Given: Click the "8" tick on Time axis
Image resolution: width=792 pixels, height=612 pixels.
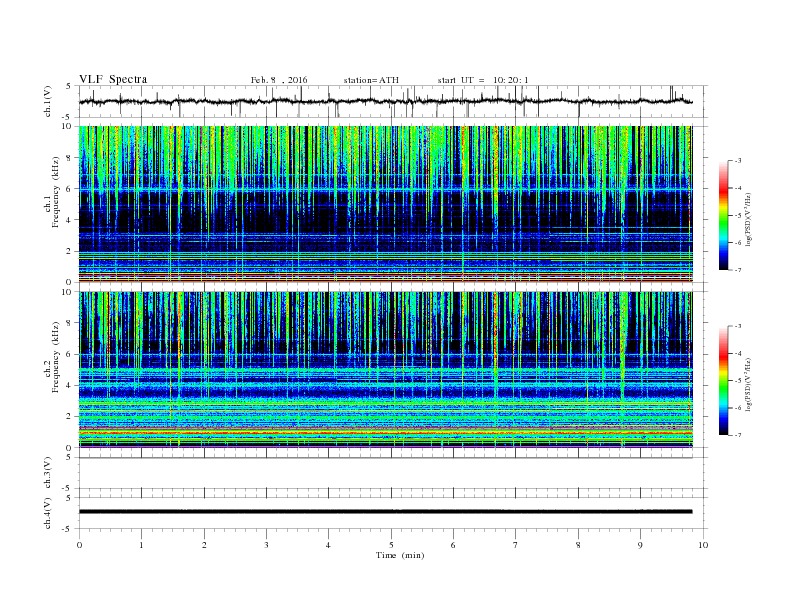Looking at the screenshot, I should pos(578,545).
